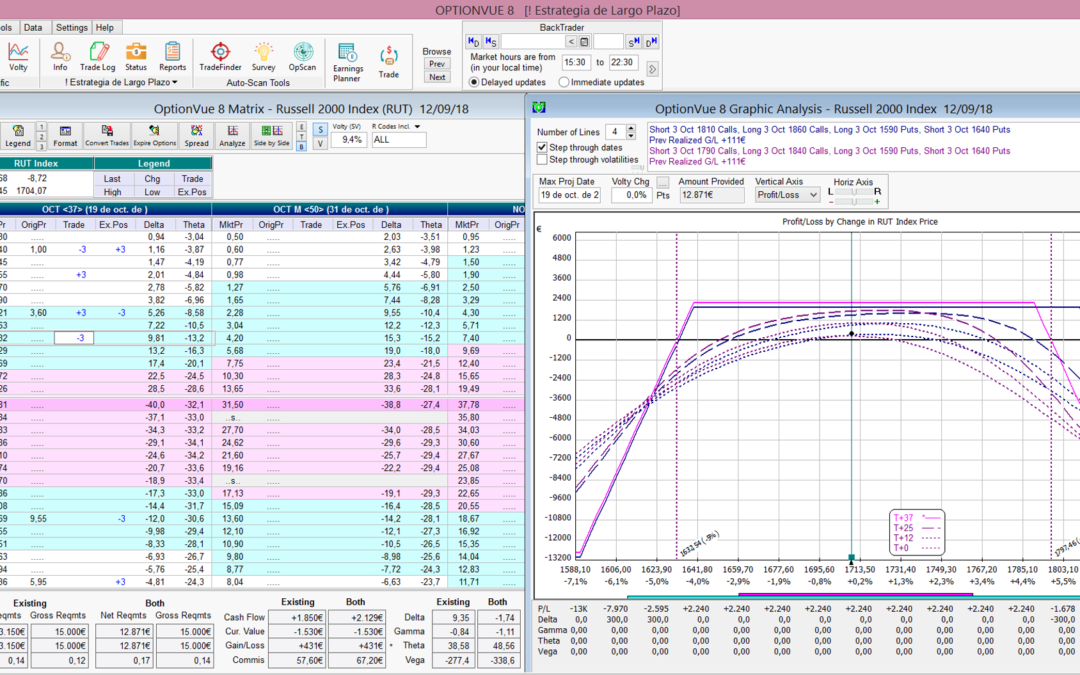Step BackTrader forward one day
1080x675 pixels.
tap(651, 42)
